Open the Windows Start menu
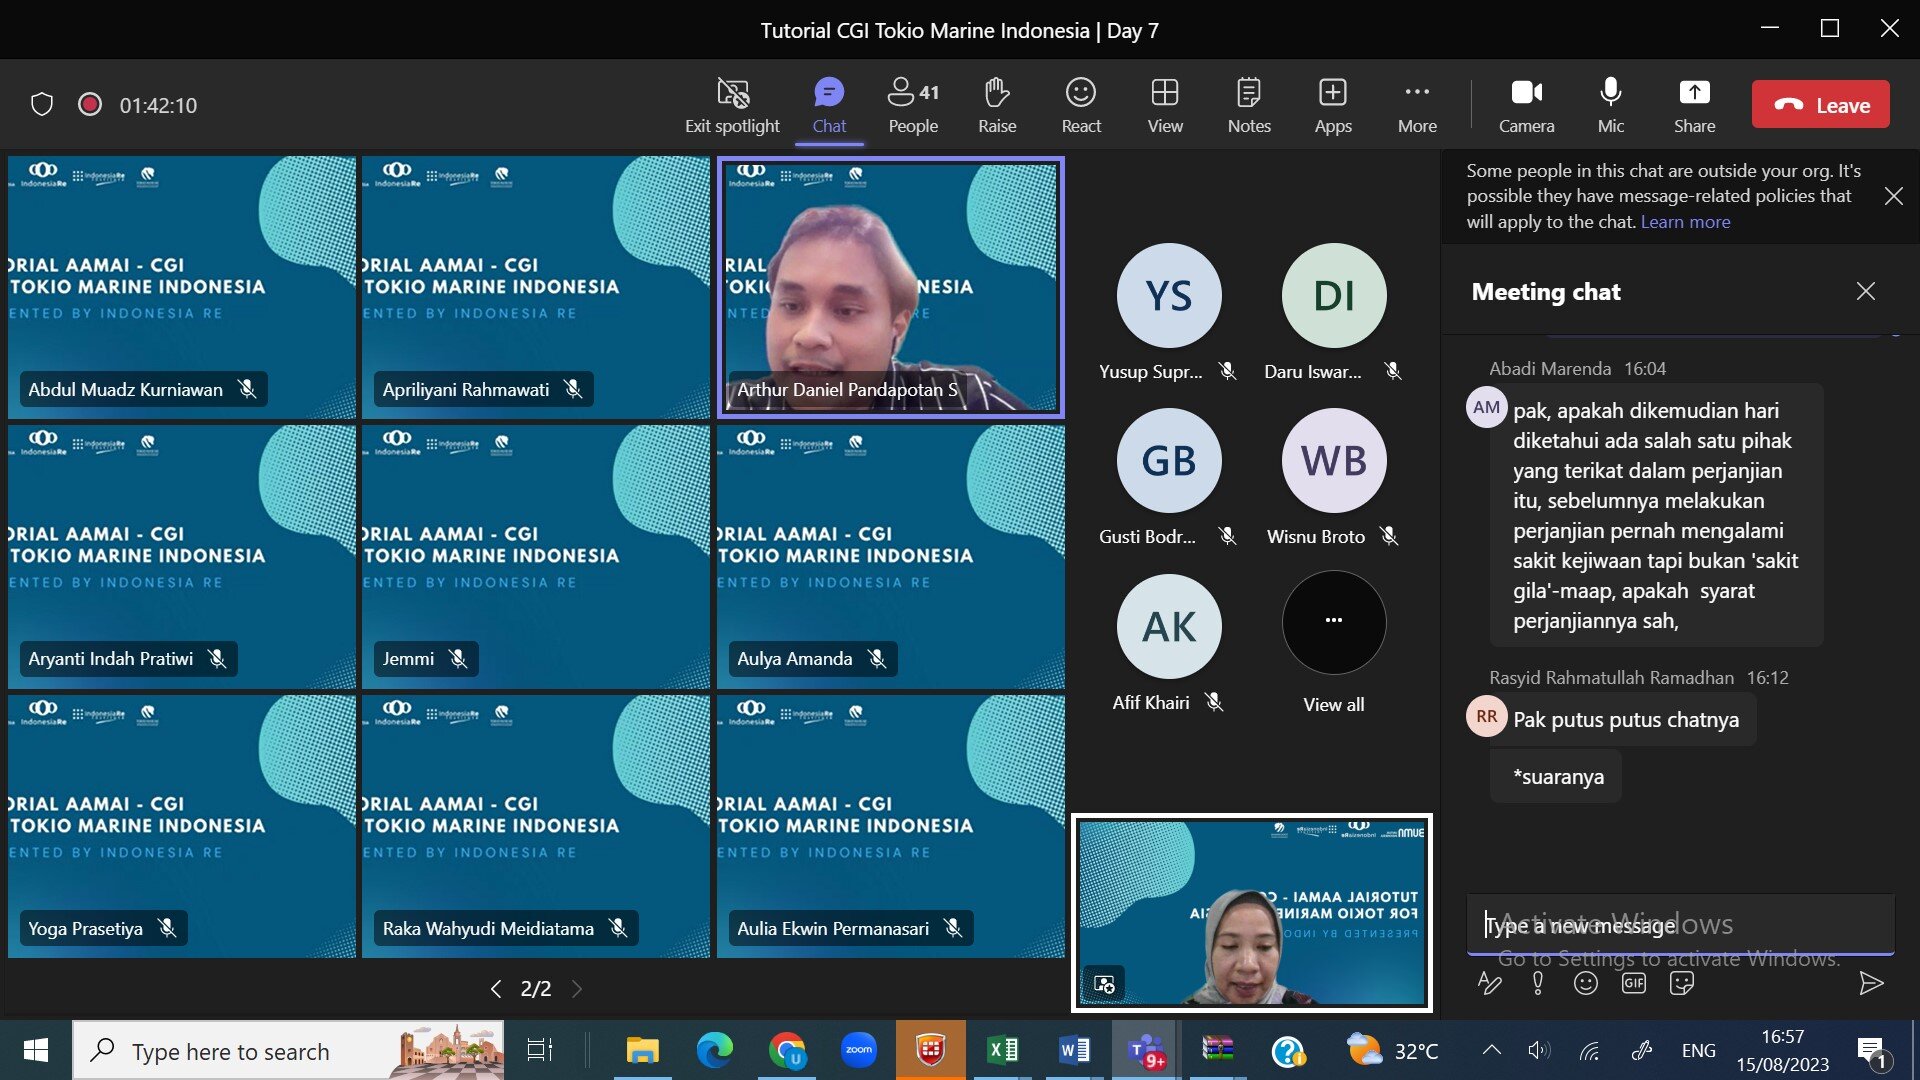1920x1080 pixels. coord(36,1051)
